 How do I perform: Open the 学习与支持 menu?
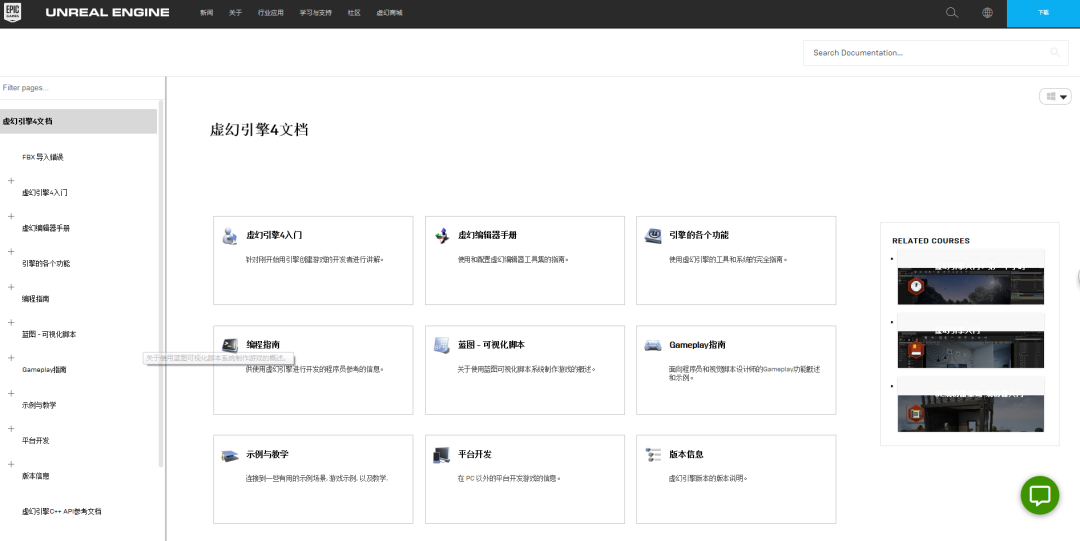click(x=315, y=13)
